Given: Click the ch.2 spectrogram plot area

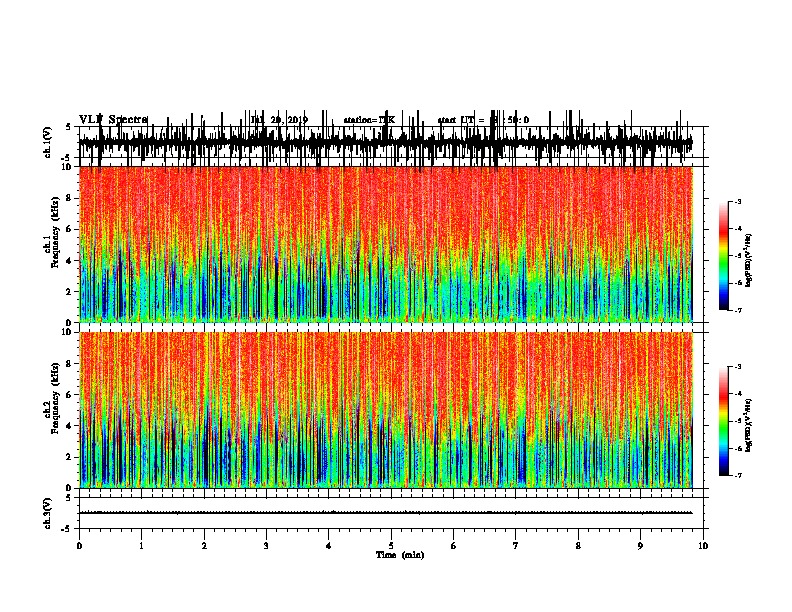Looking at the screenshot, I should coord(386,410).
